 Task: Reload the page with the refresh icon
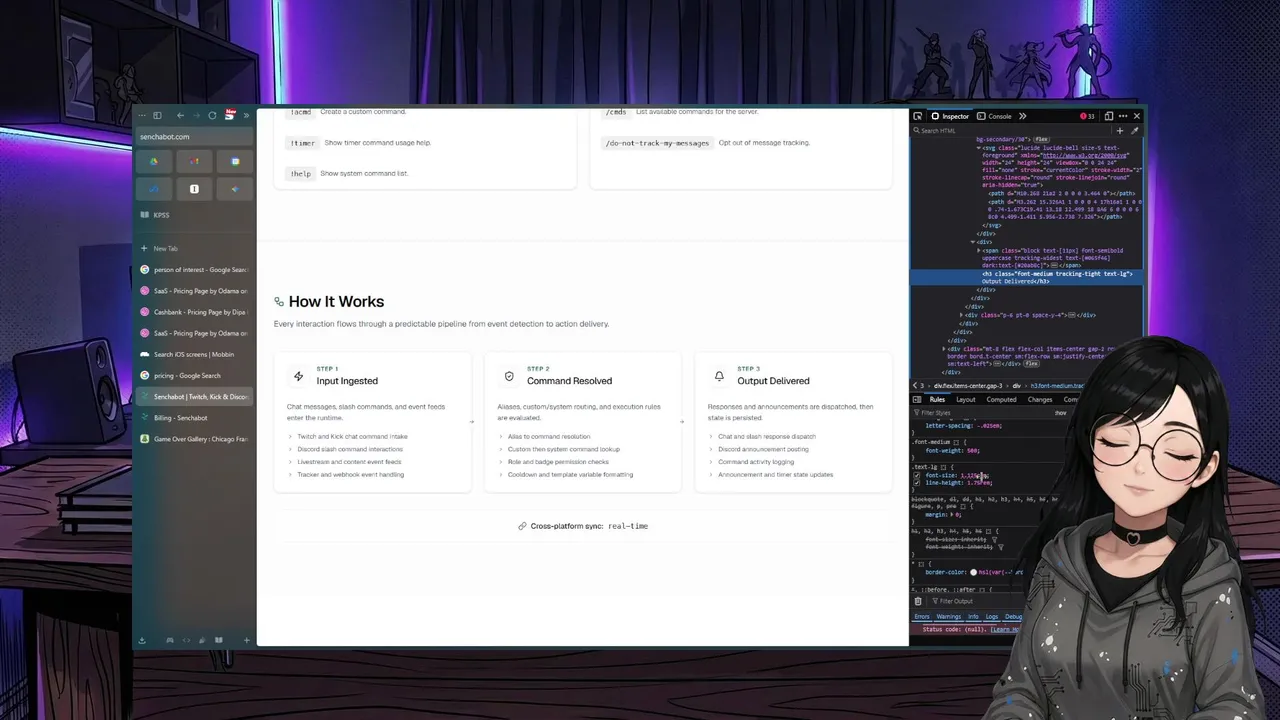(x=212, y=116)
